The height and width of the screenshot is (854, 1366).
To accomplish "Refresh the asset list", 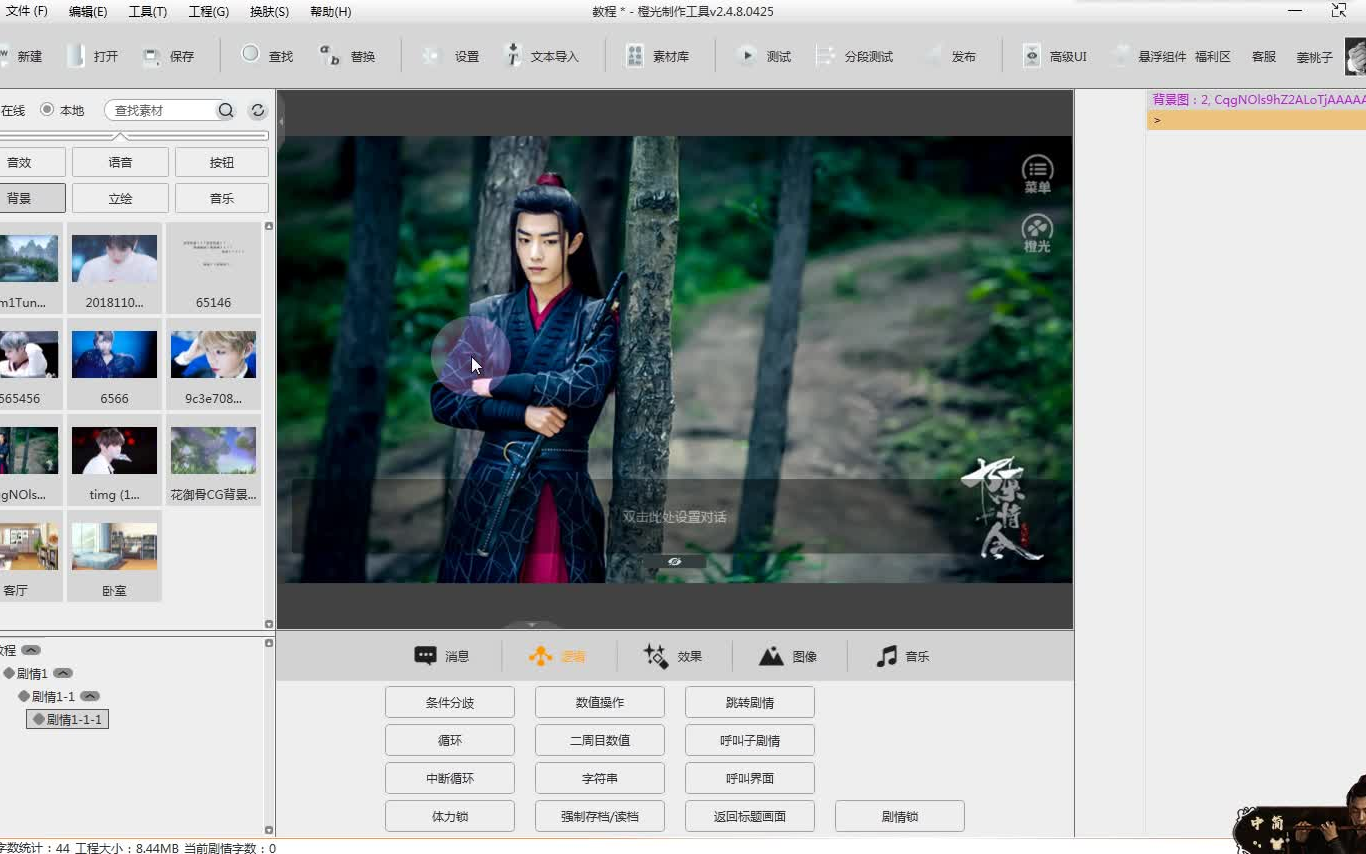I will [x=258, y=110].
